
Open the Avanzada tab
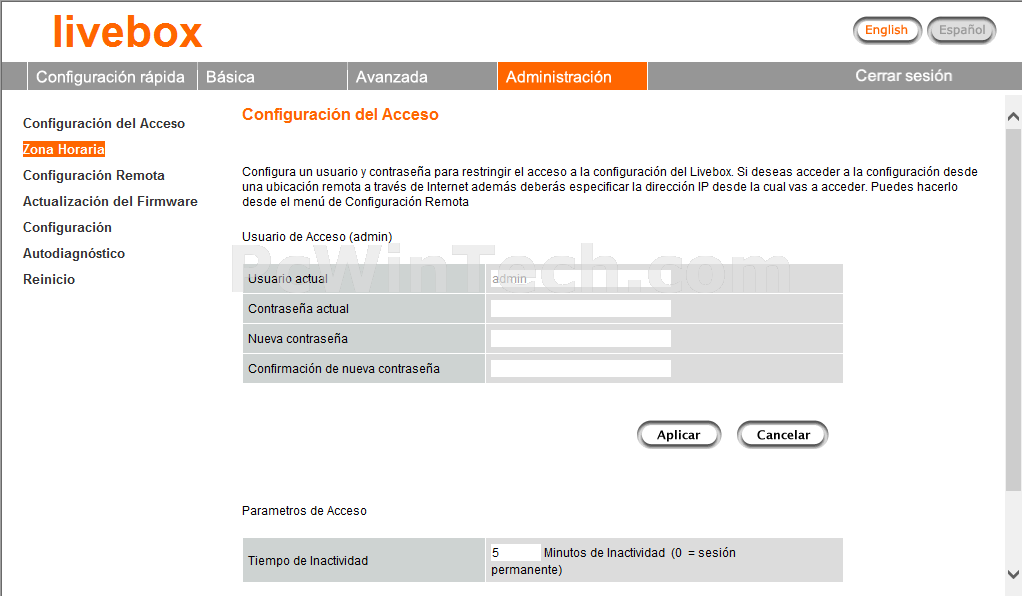tap(422, 76)
